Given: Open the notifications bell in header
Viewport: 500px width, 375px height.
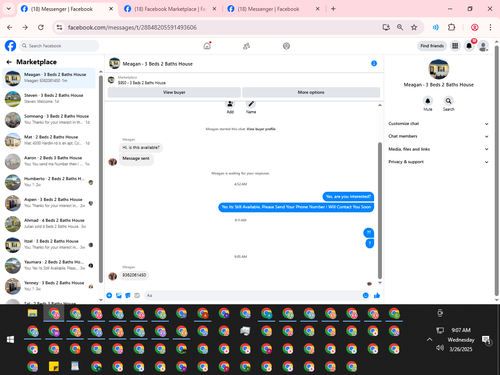Looking at the screenshot, I should (x=469, y=46).
